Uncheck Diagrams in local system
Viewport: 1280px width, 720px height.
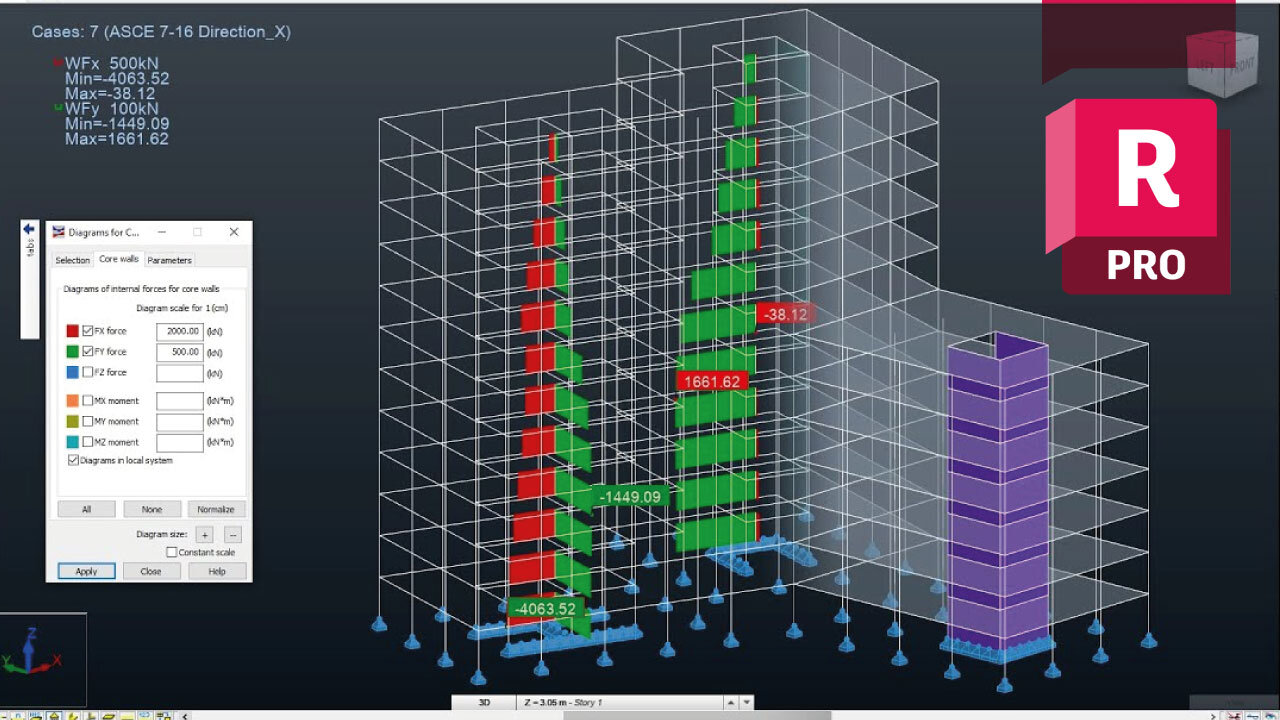point(71,461)
